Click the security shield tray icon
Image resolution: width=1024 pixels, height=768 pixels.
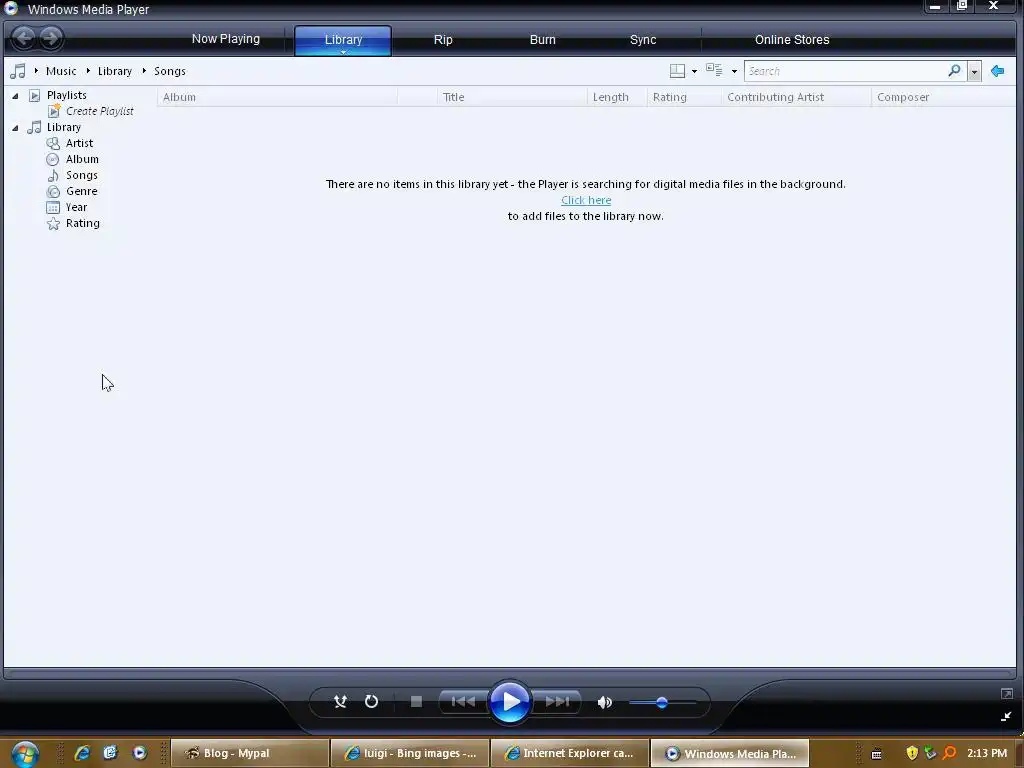point(912,754)
